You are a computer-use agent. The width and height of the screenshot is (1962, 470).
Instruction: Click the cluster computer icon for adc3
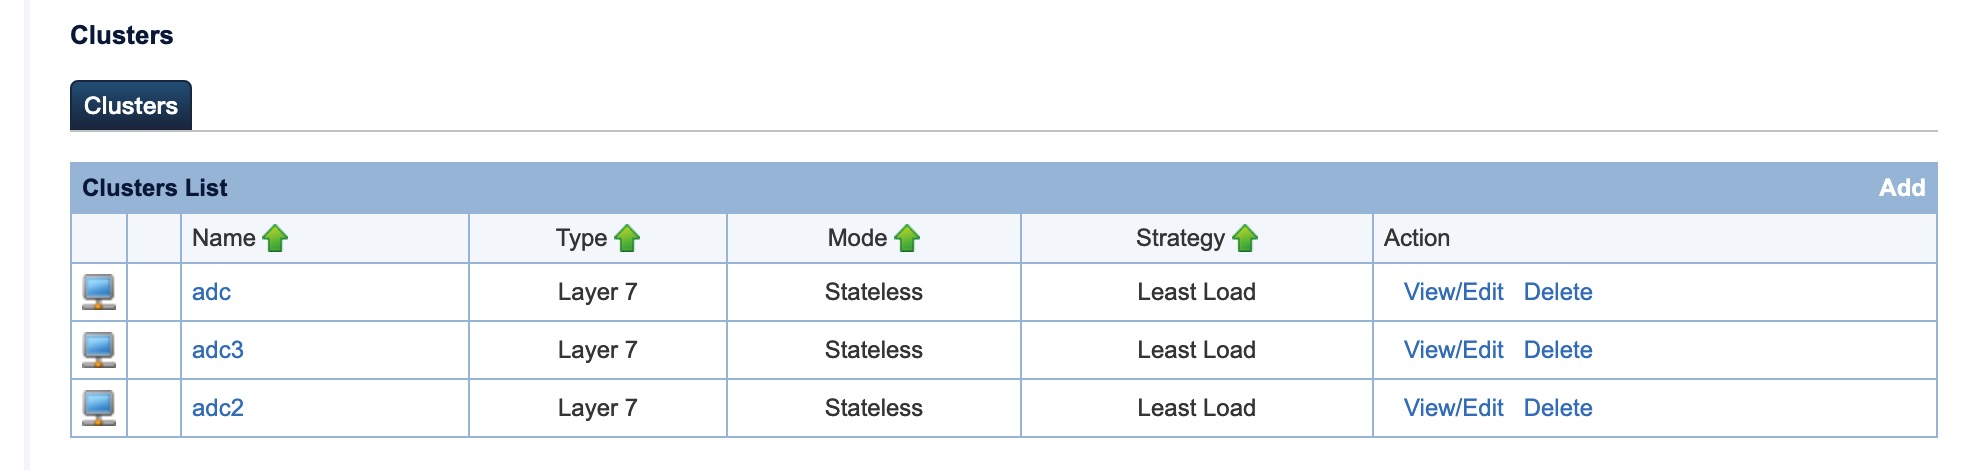coord(98,350)
